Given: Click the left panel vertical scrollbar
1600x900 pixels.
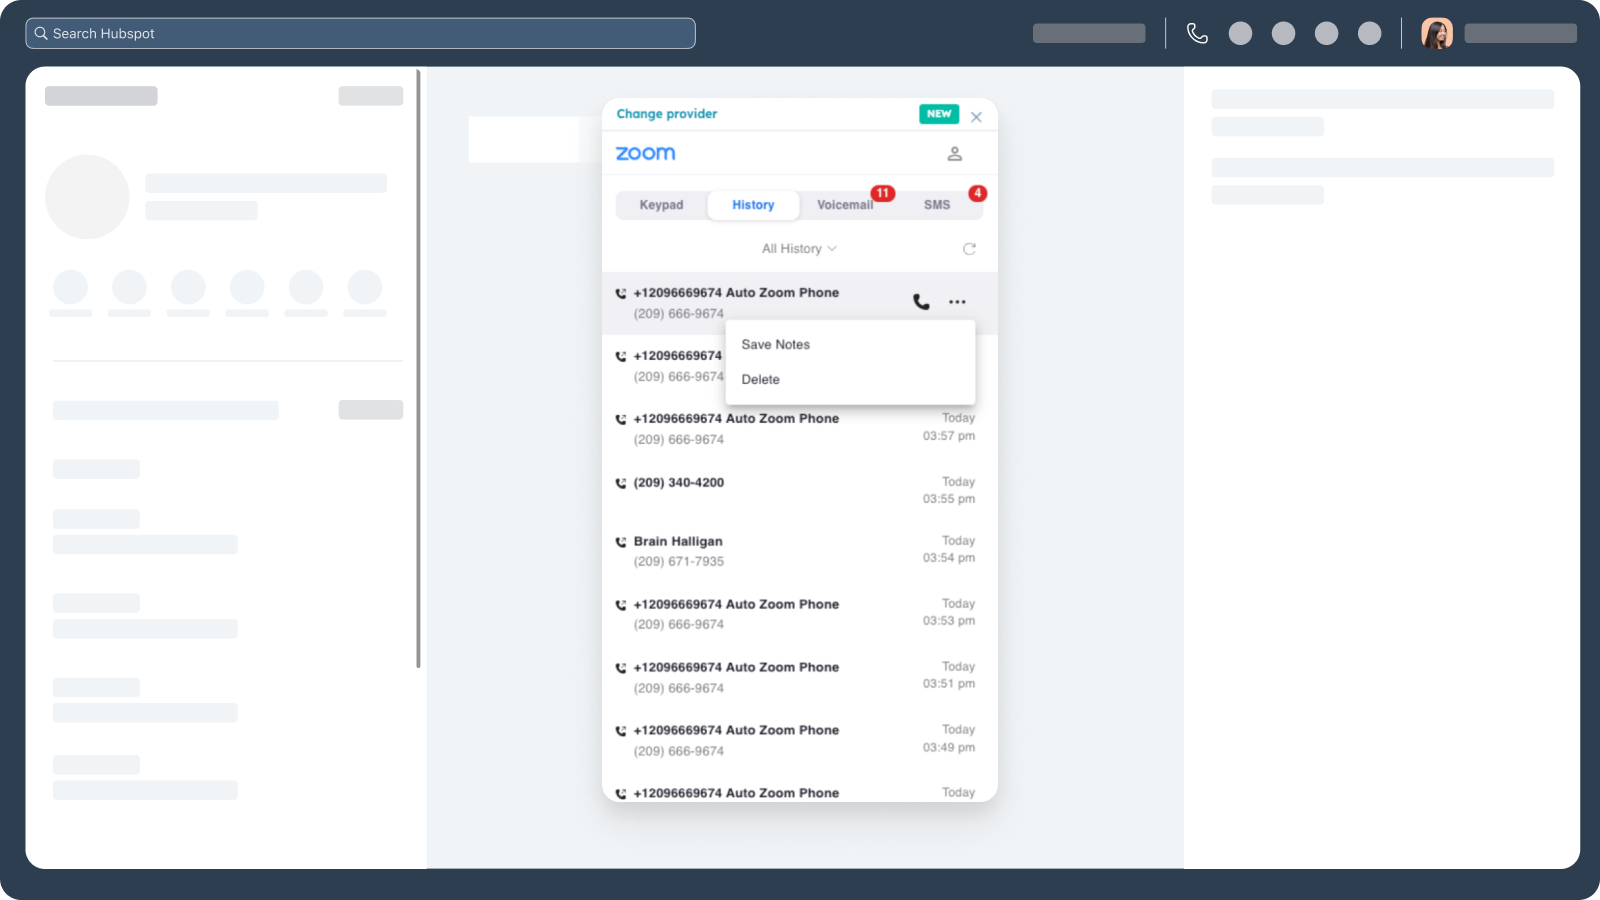Looking at the screenshot, I should coord(418,368).
